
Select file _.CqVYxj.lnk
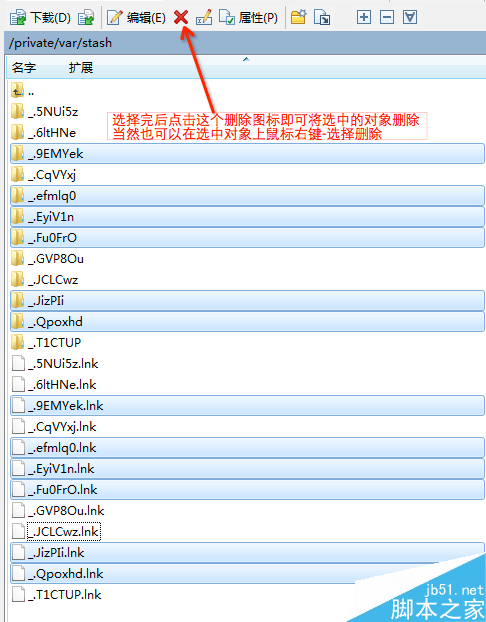click(54, 426)
